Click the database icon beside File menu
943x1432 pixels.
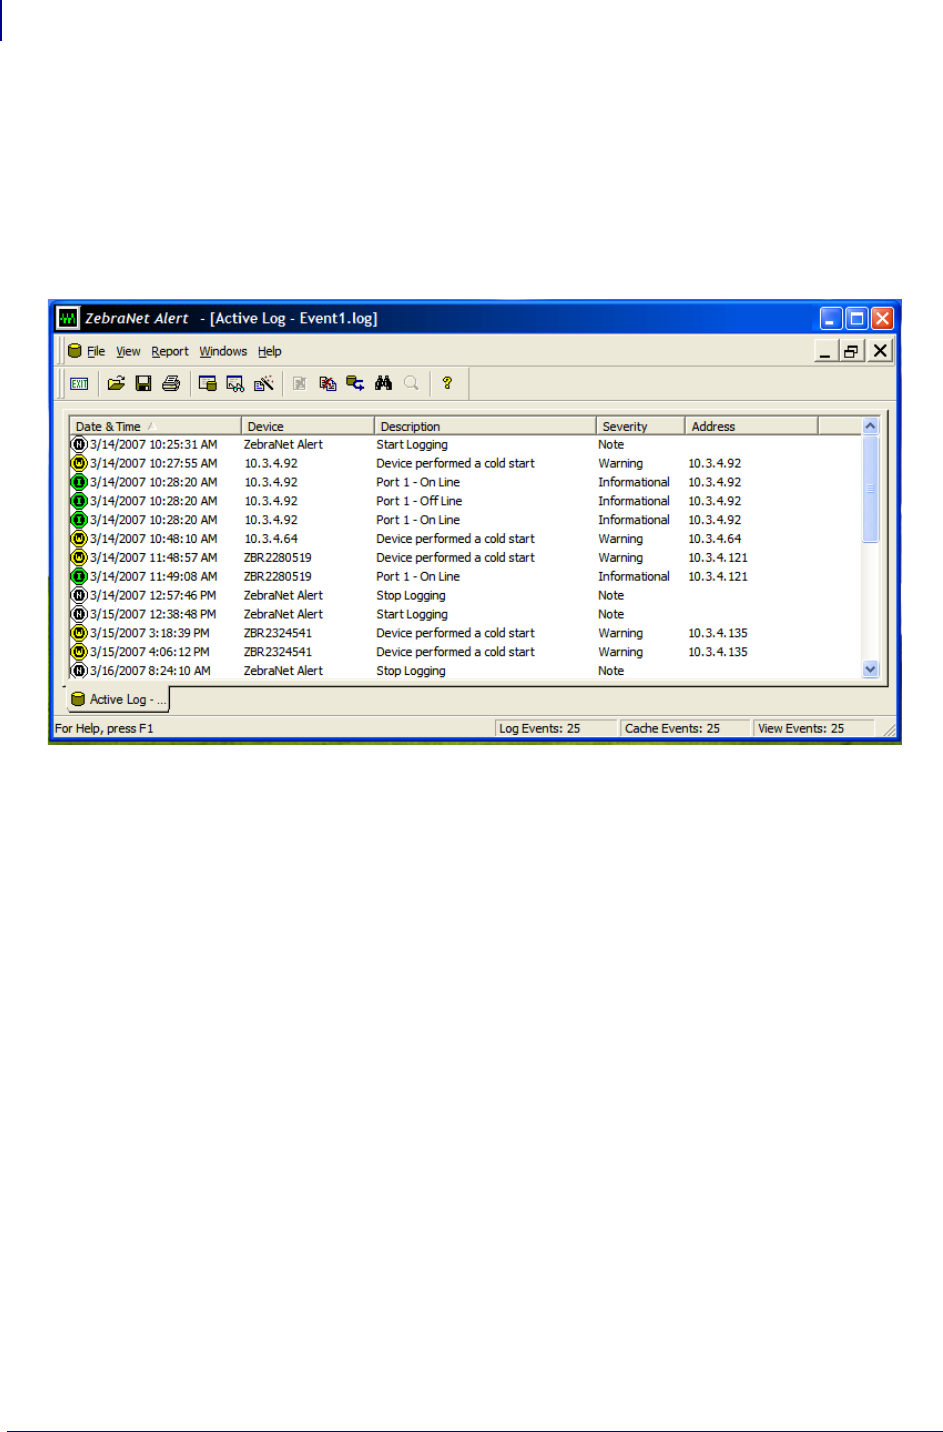(75, 351)
